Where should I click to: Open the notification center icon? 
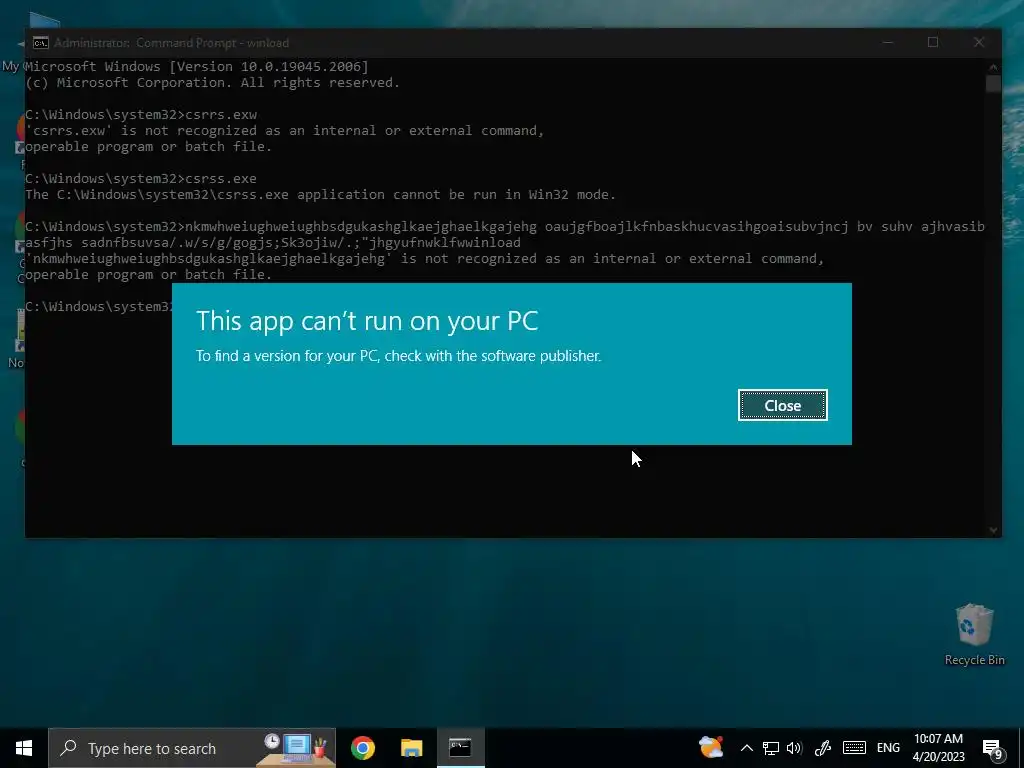tap(993, 749)
